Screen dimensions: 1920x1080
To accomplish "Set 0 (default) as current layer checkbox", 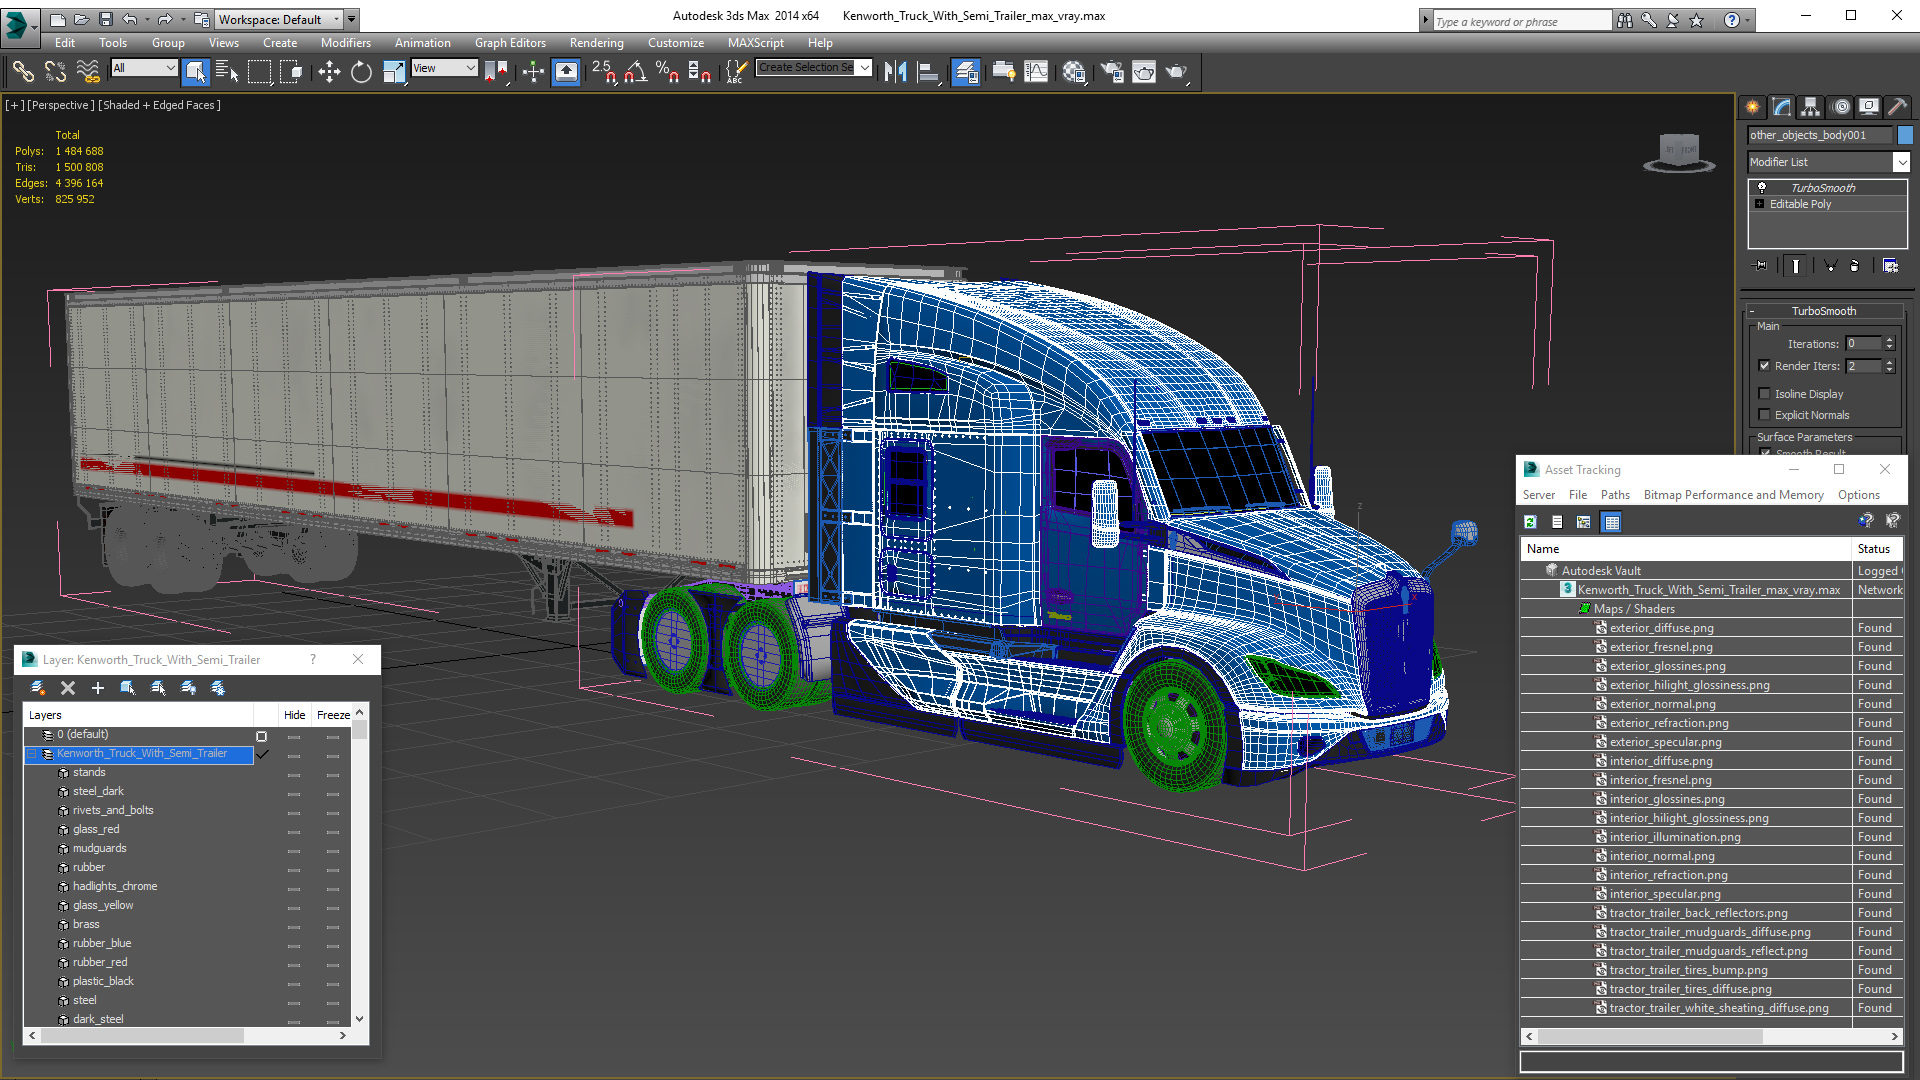I will pos(262,736).
